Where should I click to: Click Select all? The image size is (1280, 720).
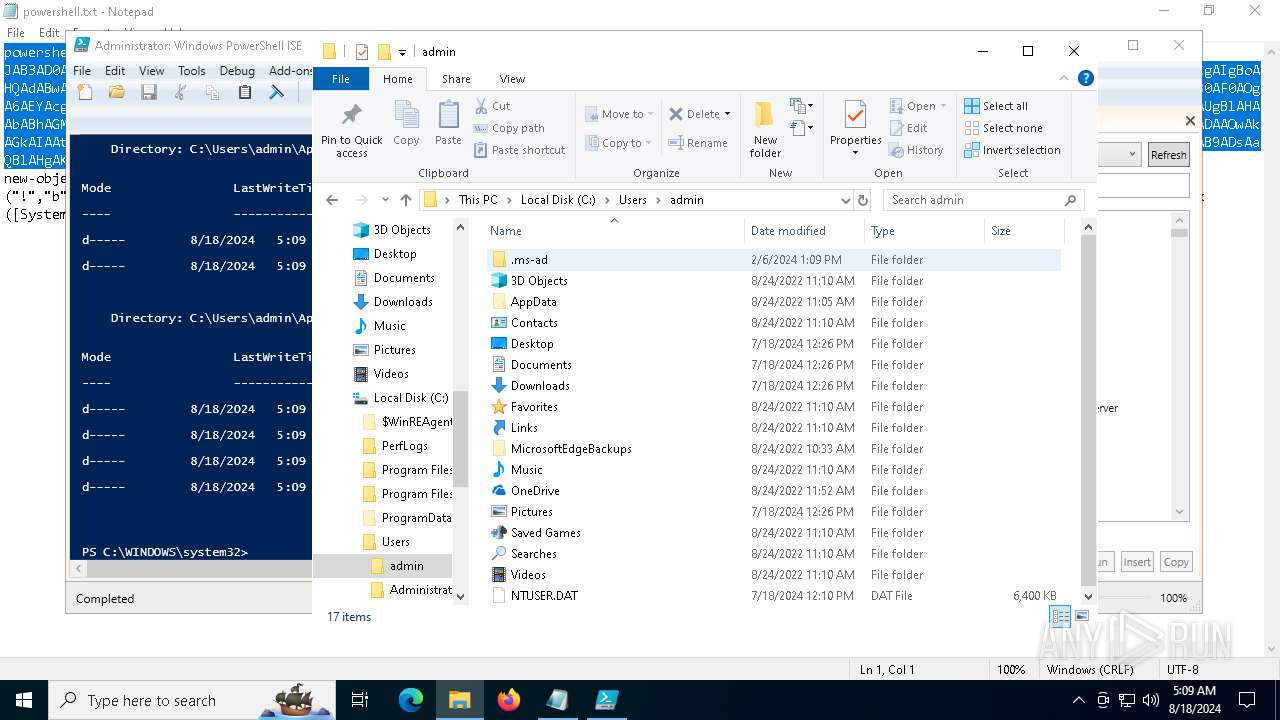(996, 106)
